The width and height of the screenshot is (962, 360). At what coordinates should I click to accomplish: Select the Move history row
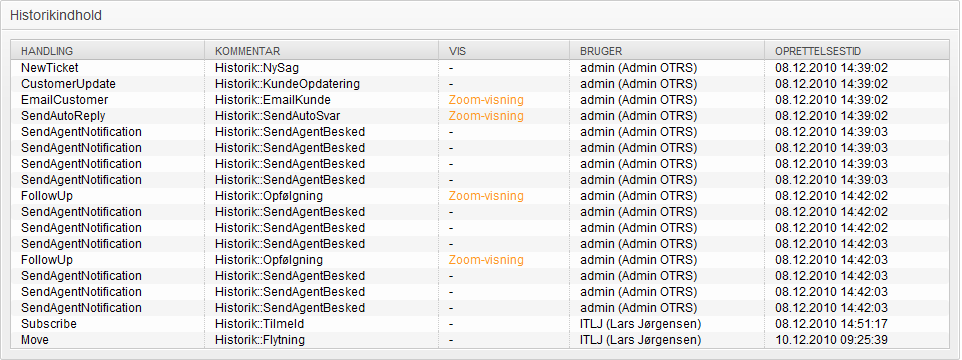480,339
